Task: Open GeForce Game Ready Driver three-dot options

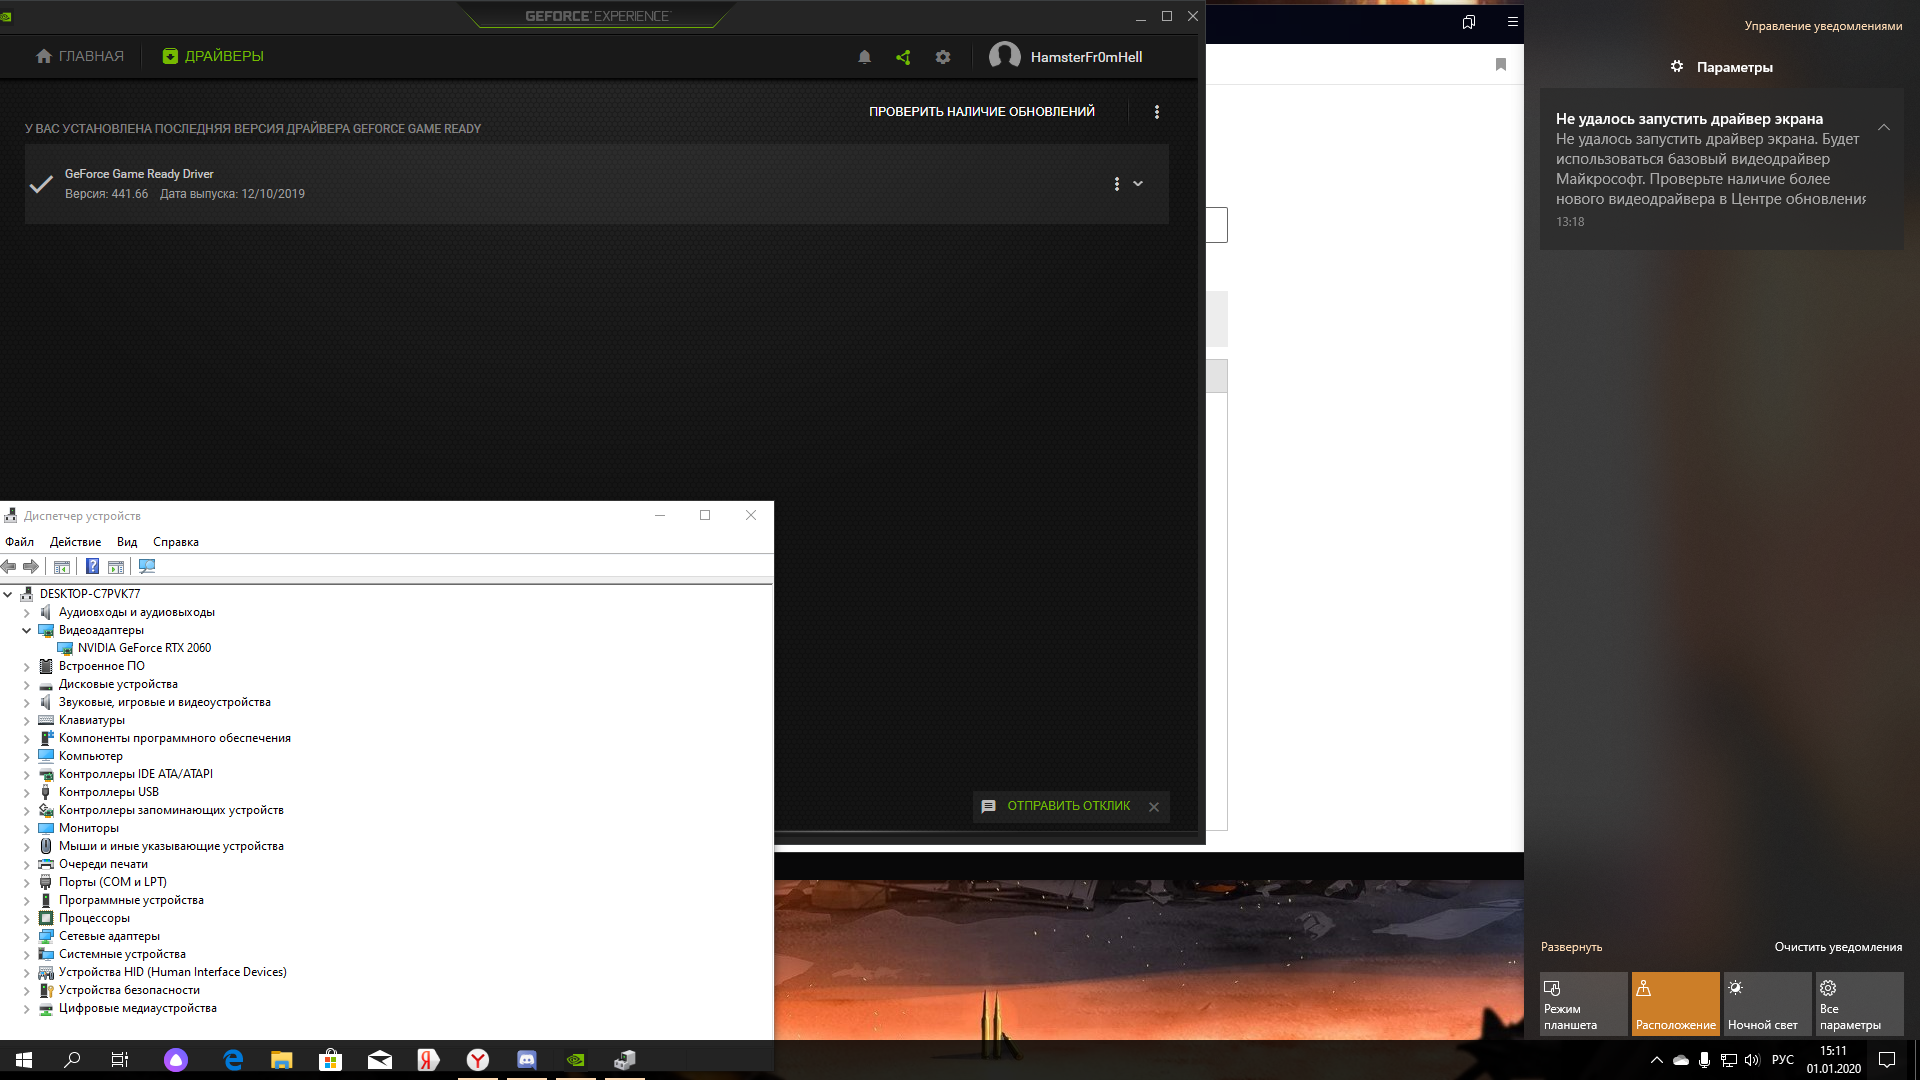Action: pyautogui.click(x=1117, y=184)
